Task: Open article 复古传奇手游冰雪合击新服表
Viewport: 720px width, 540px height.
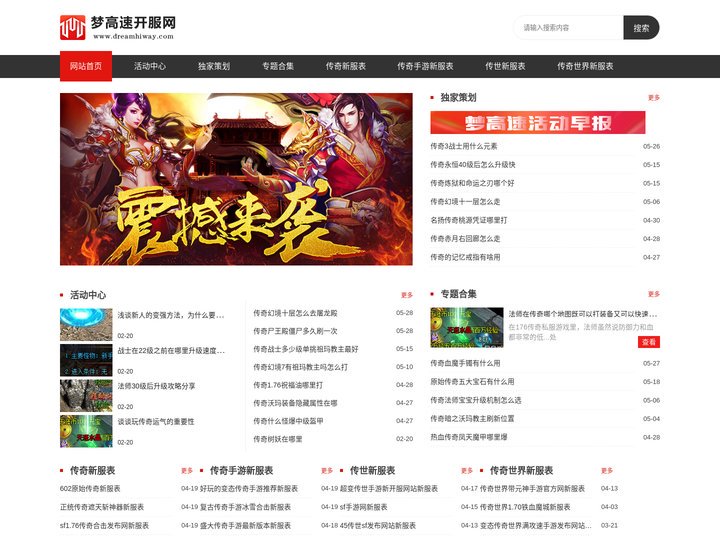Action: (245, 507)
